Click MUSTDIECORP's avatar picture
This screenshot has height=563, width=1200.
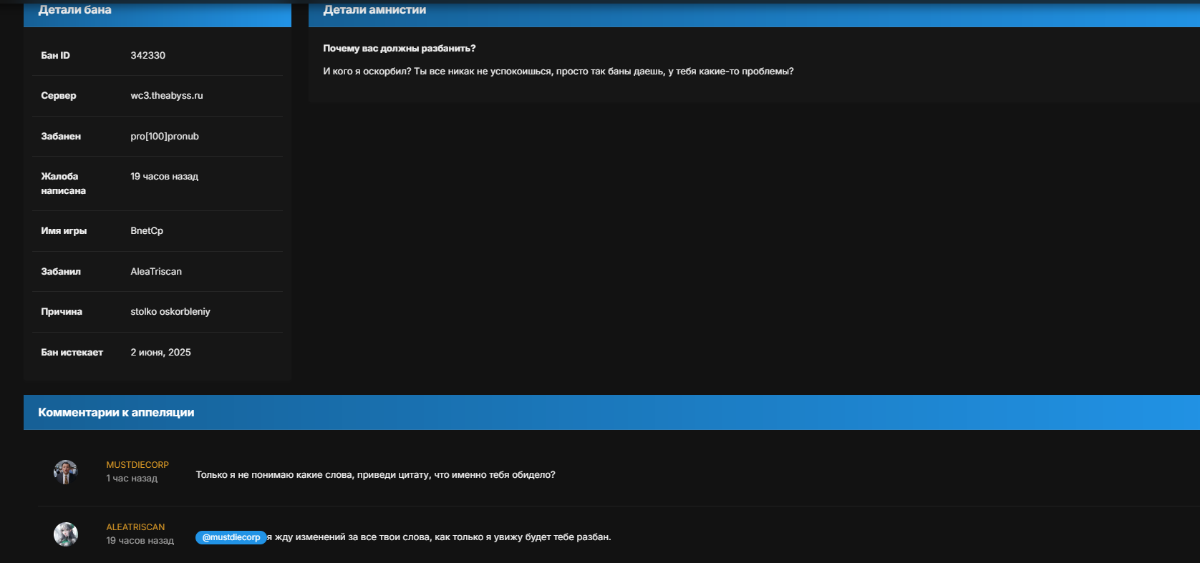(65, 472)
